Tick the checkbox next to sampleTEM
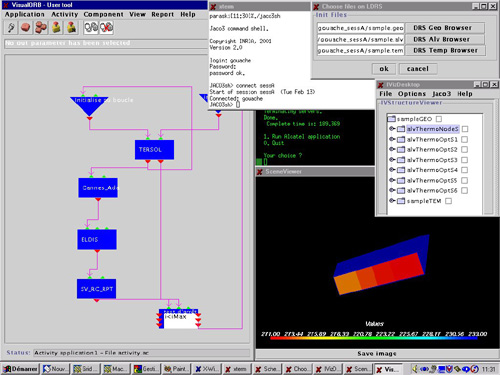 [449, 201]
